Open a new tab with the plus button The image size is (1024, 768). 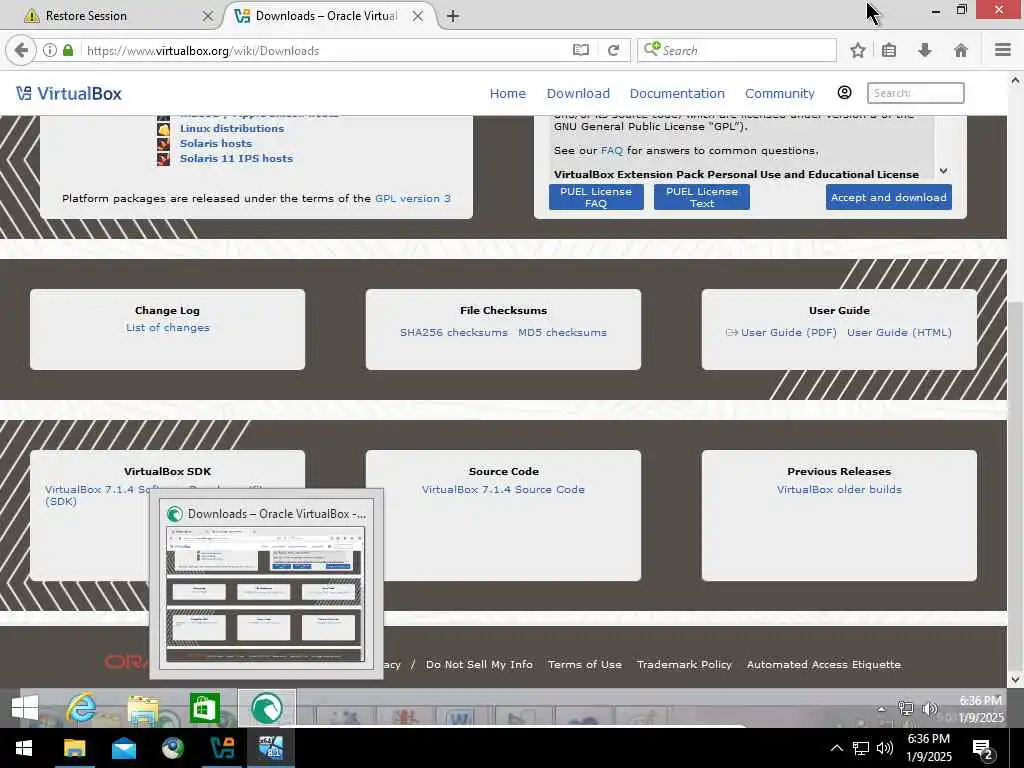(453, 16)
